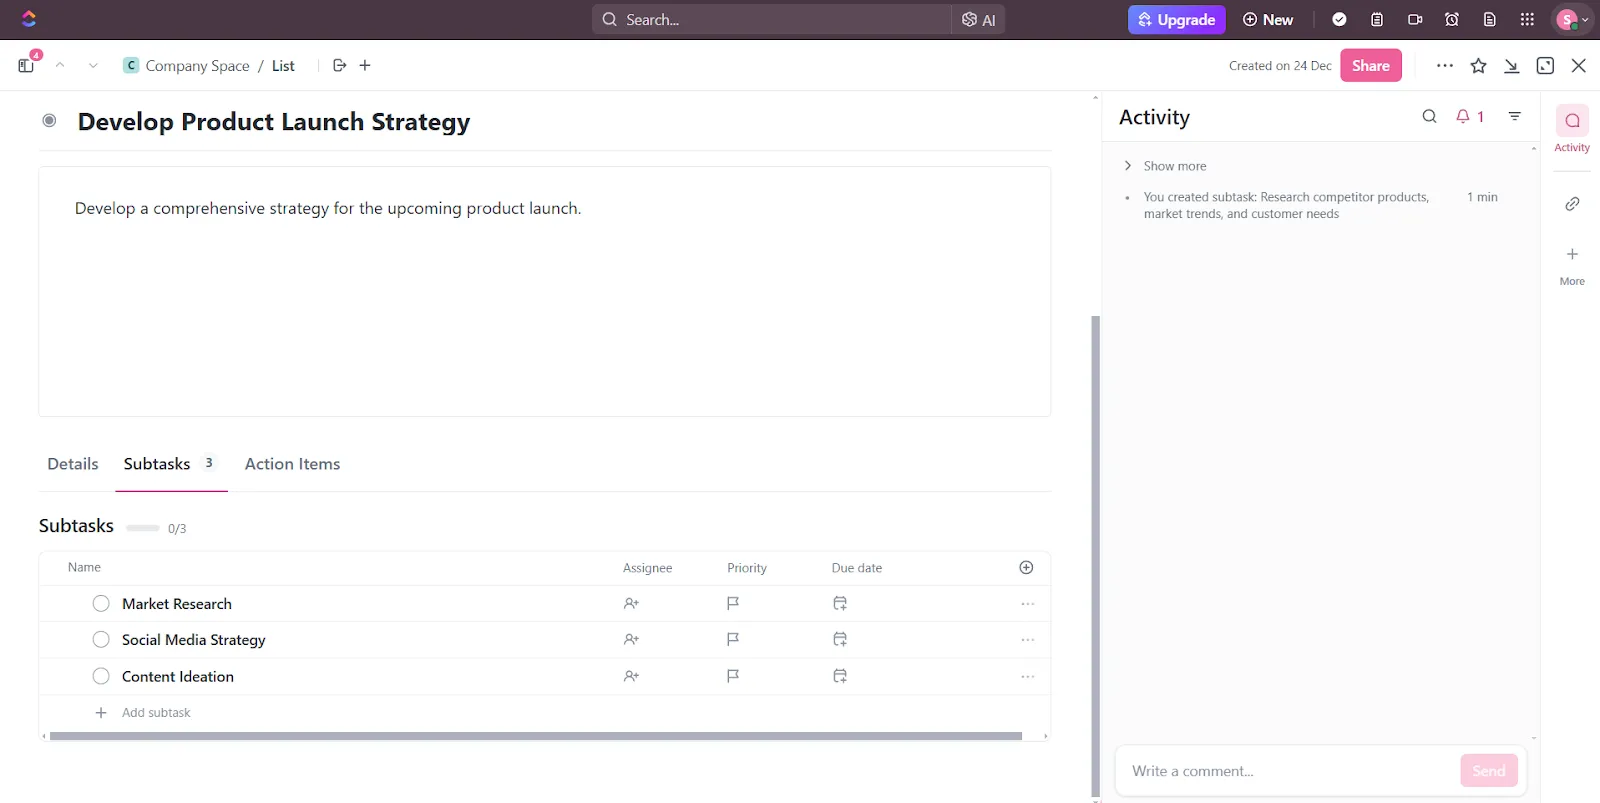Click the subtasks horizontal scrollbar

[x=536, y=736]
